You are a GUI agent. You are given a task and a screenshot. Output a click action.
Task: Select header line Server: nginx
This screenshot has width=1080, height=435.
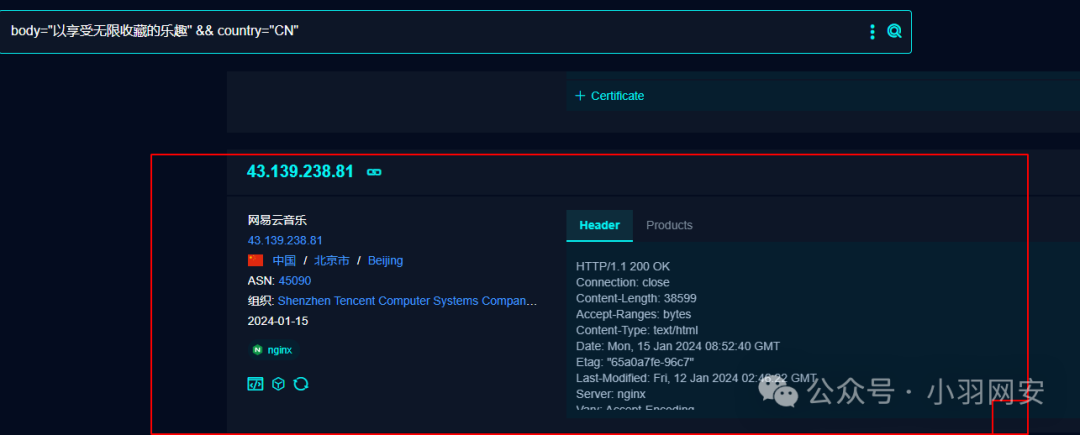click(x=610, y=394)
